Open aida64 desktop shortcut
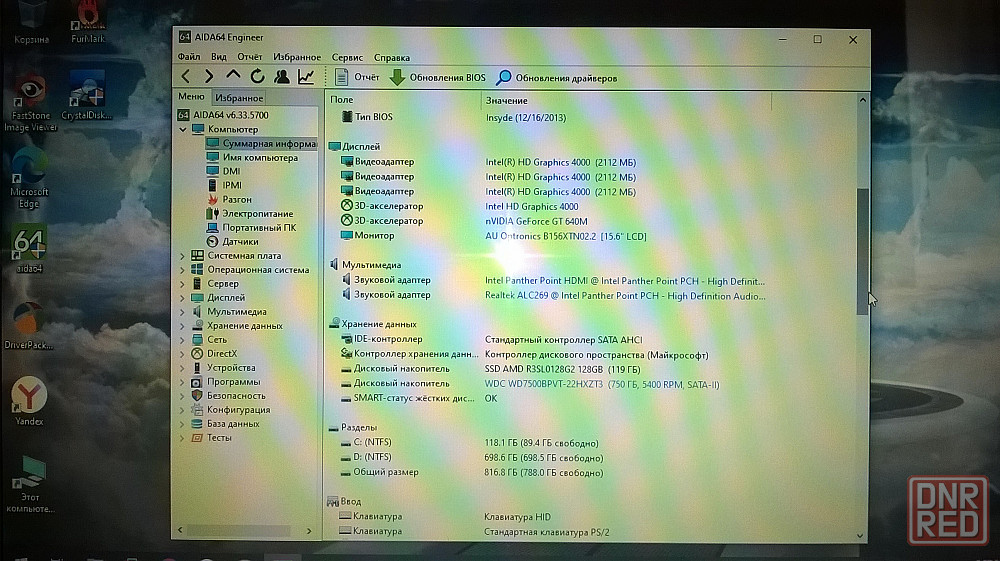Screen dimensions: 1000x561 29,250
